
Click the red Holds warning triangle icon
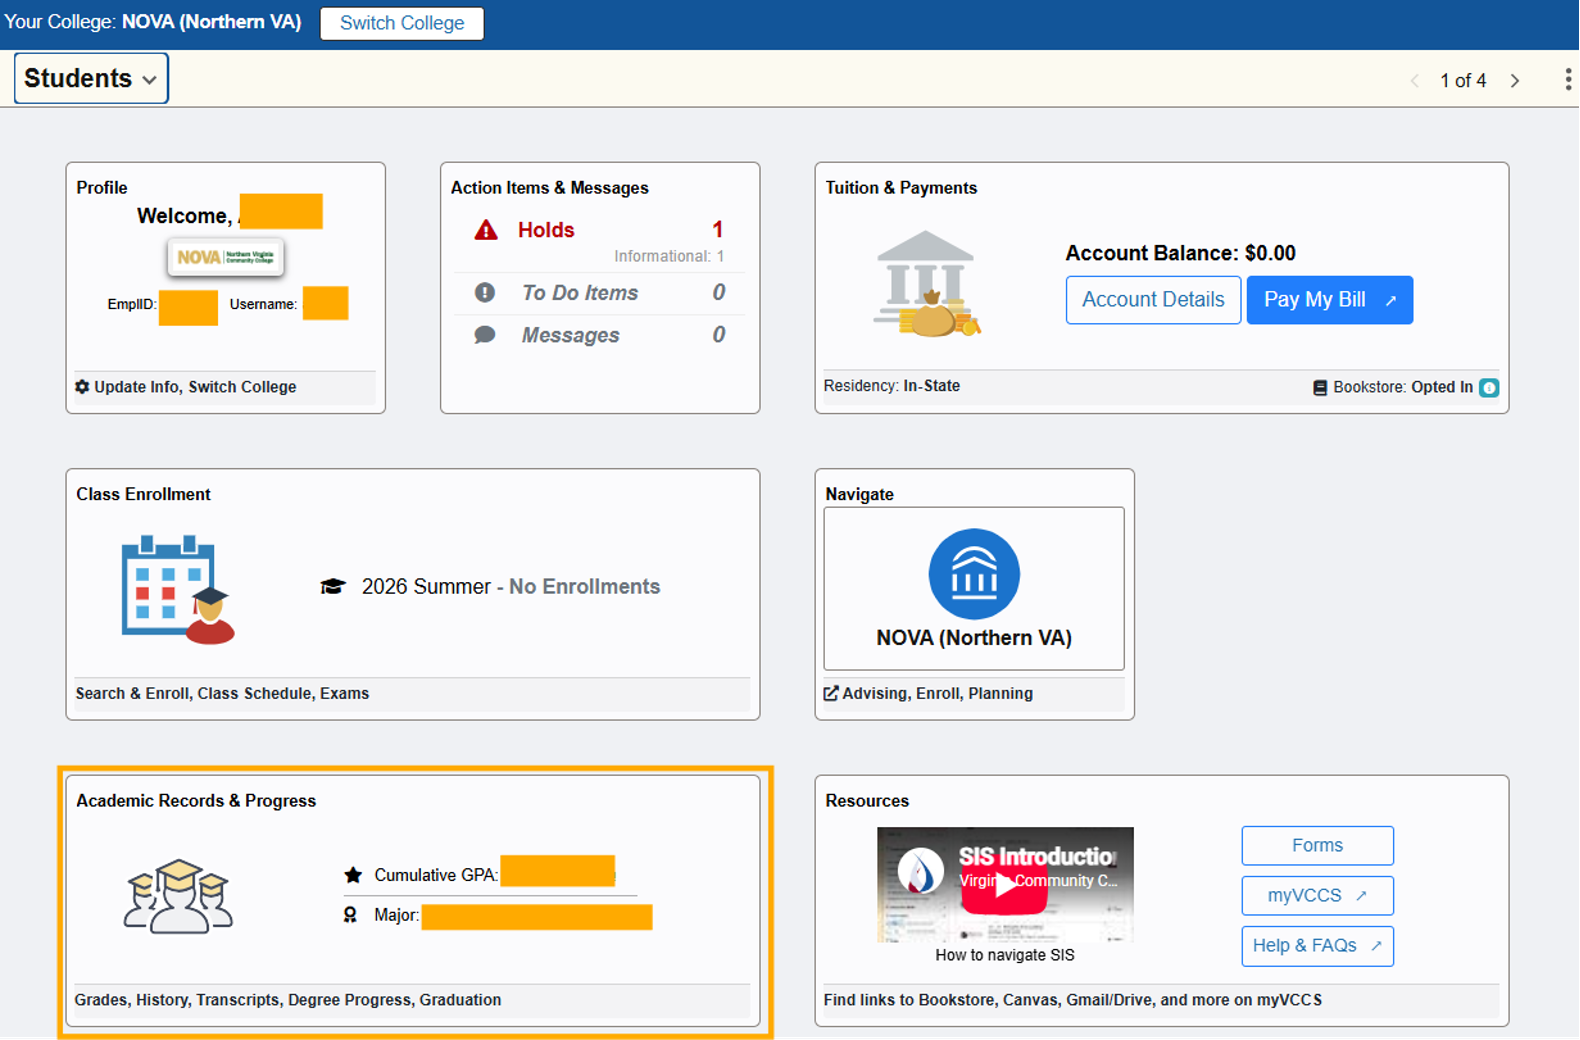(486, 230)
